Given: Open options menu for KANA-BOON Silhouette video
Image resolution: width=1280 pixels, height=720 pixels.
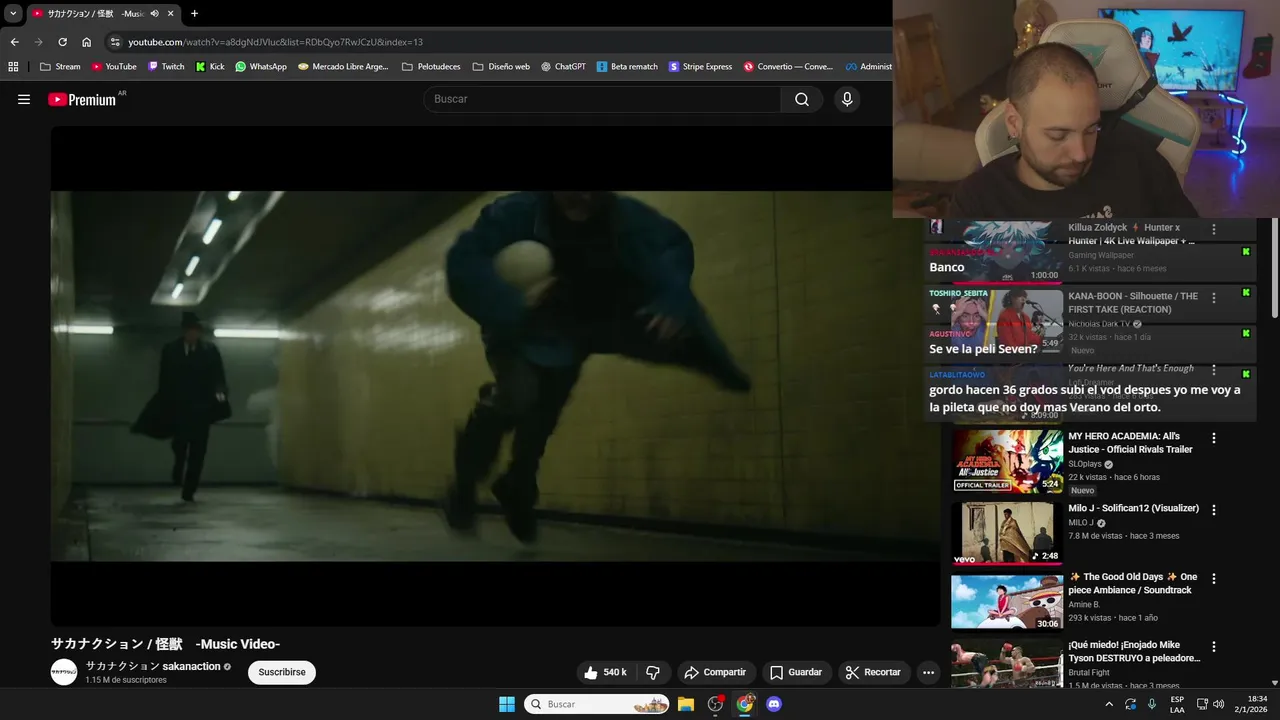Looking at the screenshot, I should coord(1214,298).
